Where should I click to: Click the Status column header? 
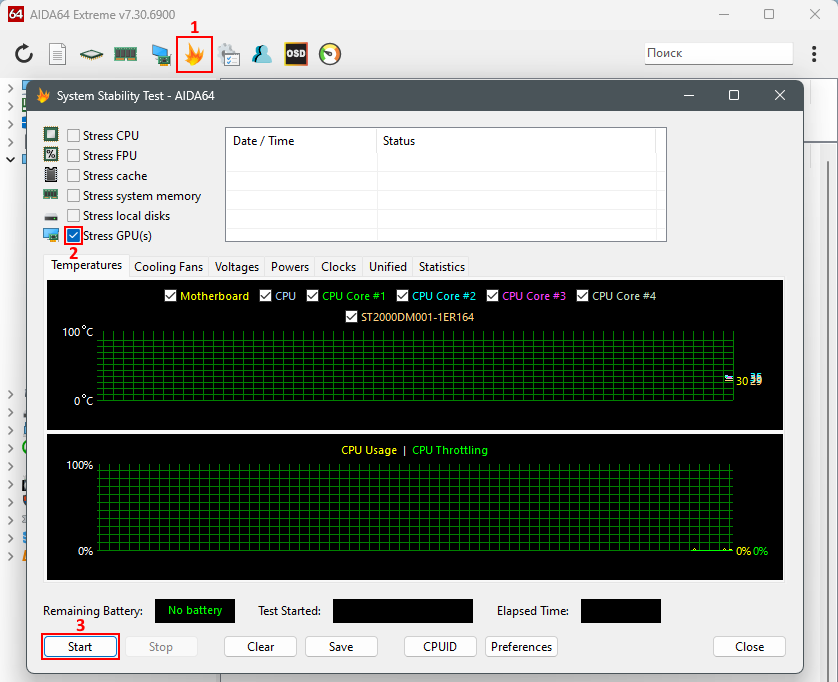point(516,141)
